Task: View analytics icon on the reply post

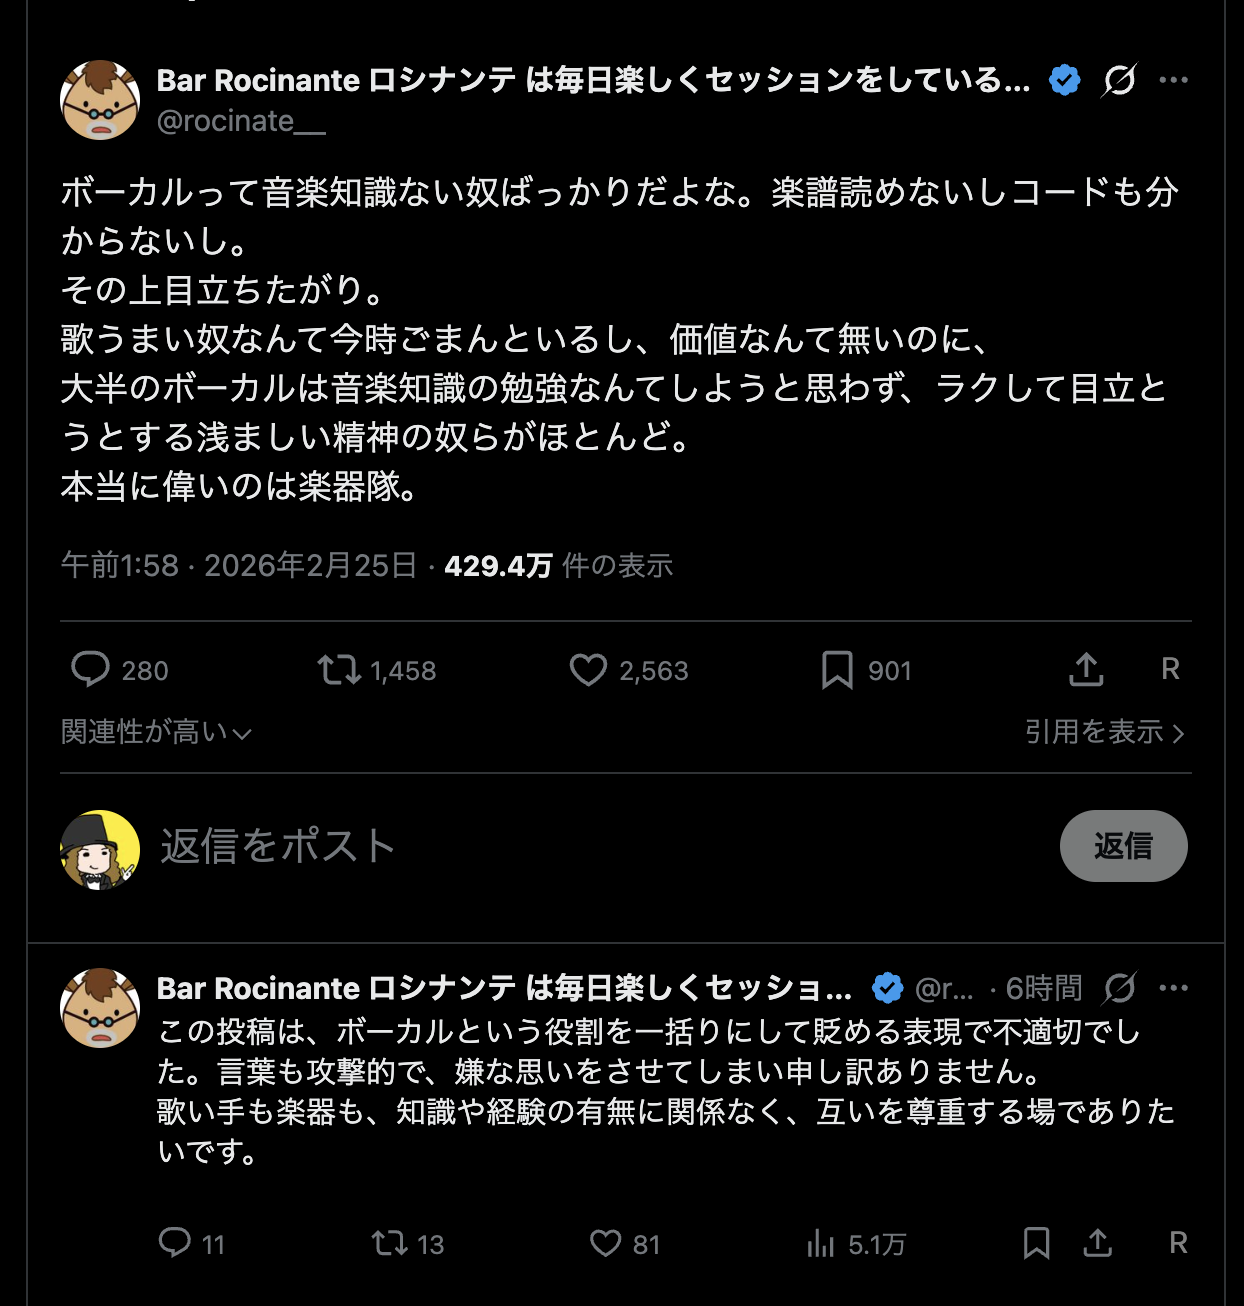Action: [x=821, y=1244]
